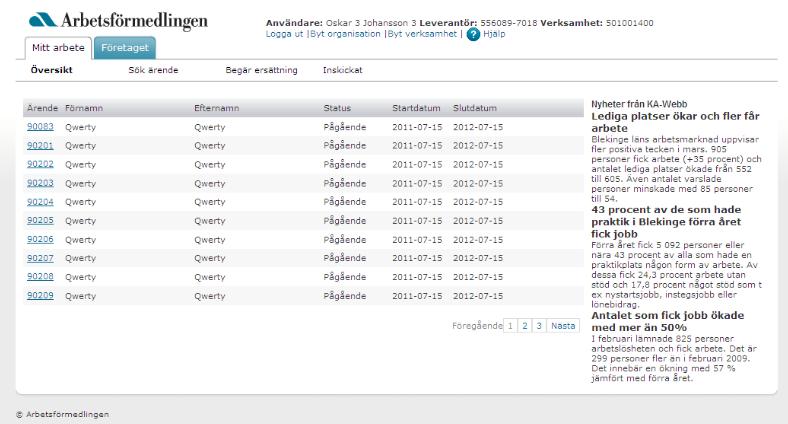Image resolution: width=788 pixels, height=424 pixels.
Task: Open ärende 90204
Action: pos(40,202)
